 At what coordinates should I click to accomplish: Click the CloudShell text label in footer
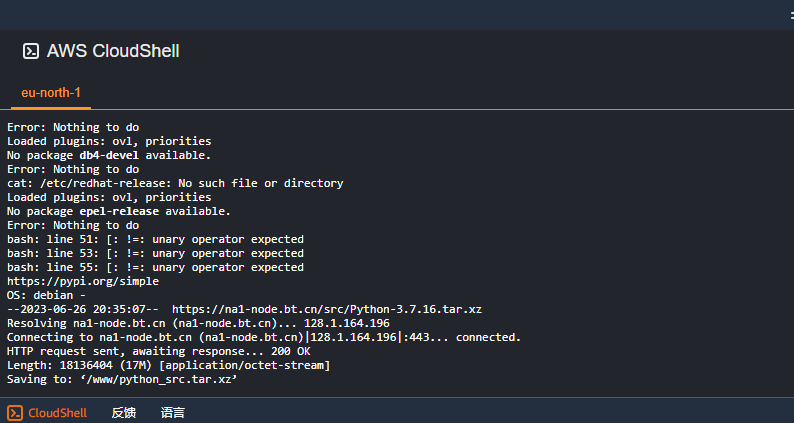coord(57,413)
